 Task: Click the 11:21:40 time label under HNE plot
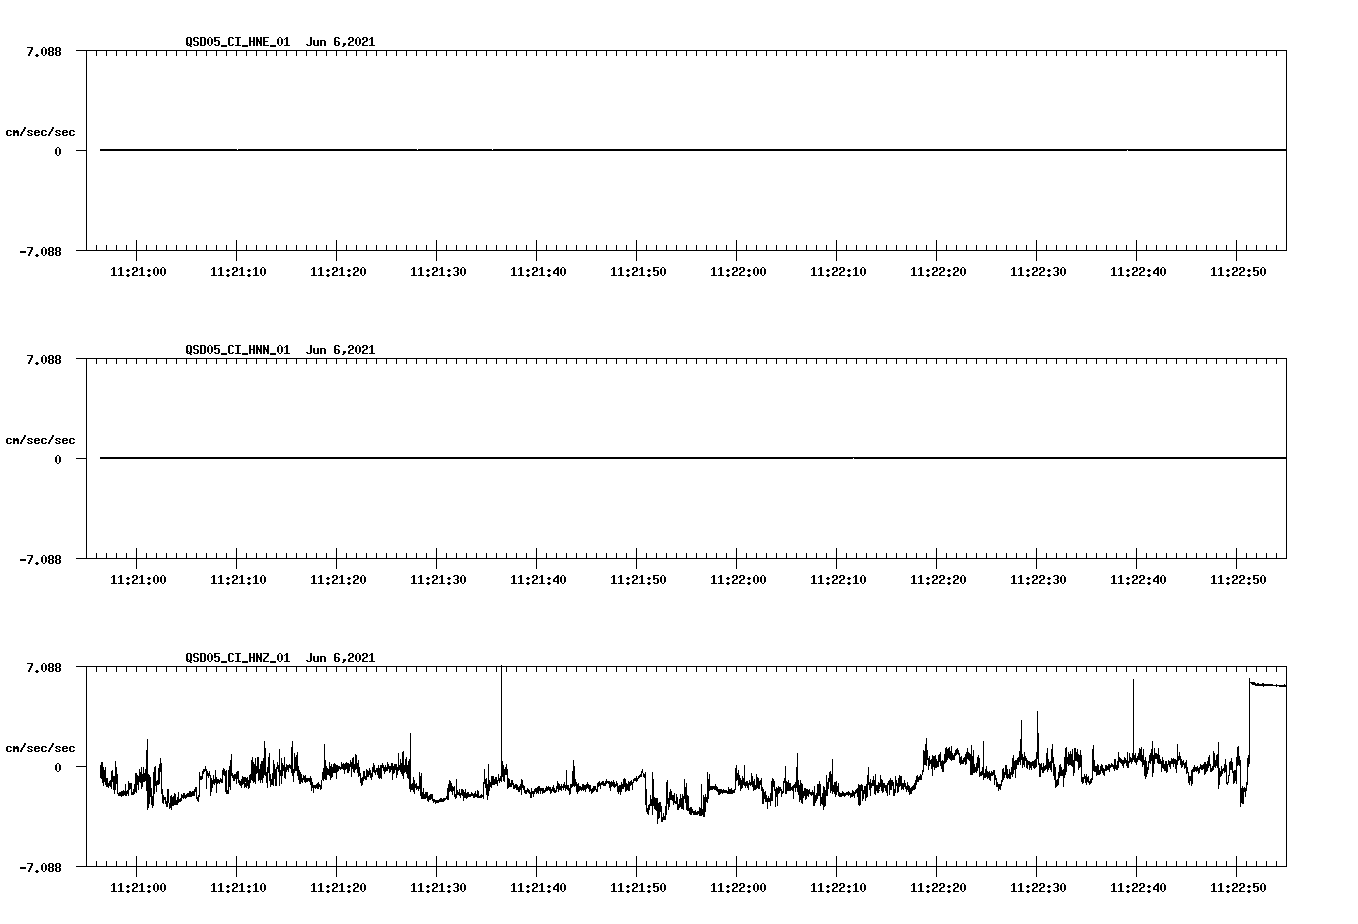click(x=538, y=272)
